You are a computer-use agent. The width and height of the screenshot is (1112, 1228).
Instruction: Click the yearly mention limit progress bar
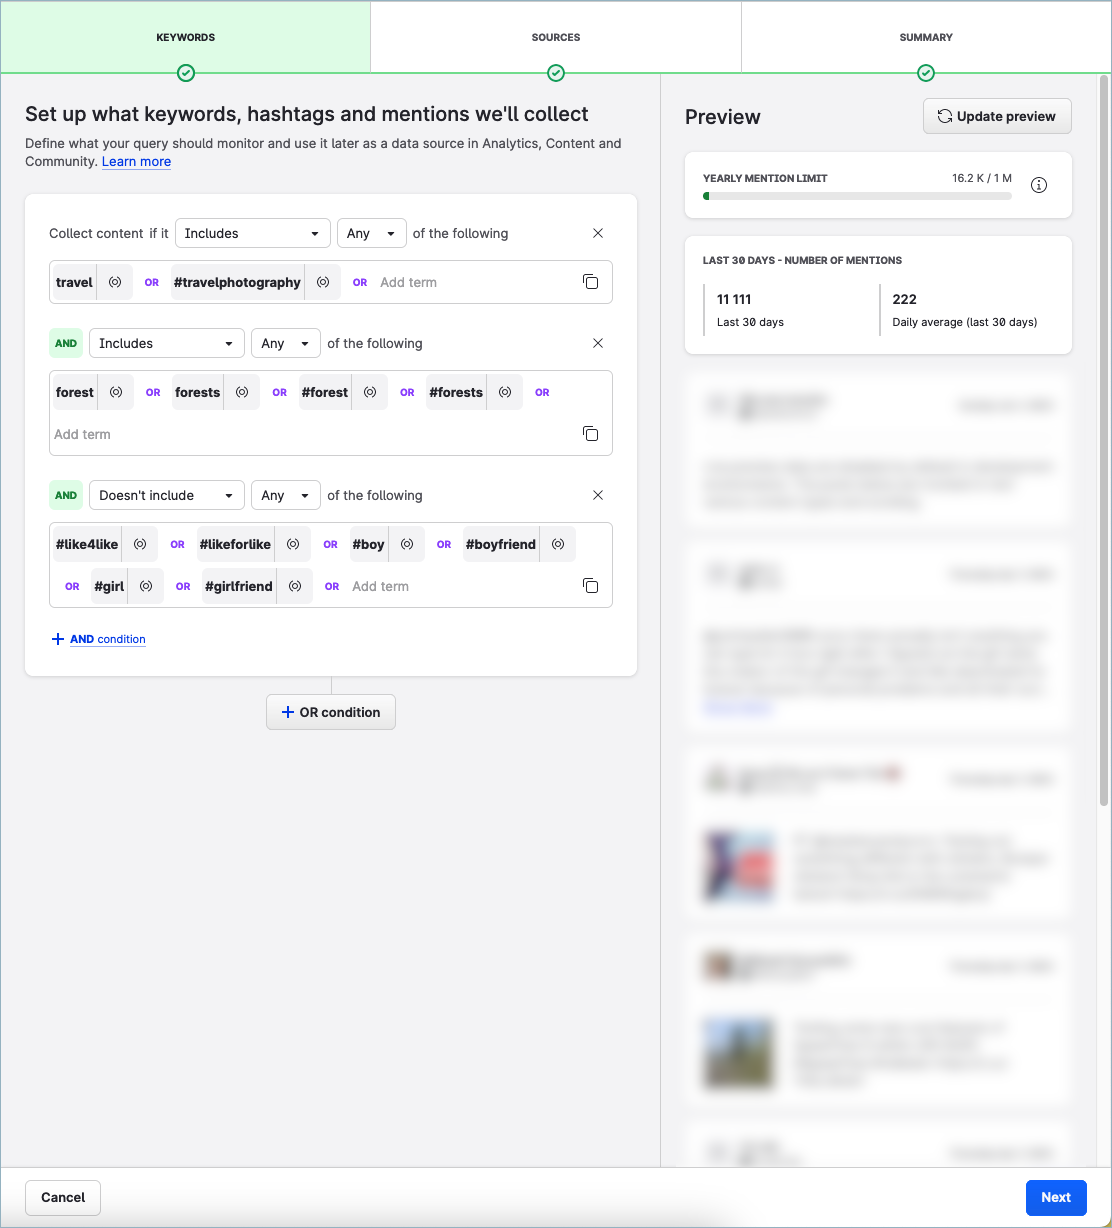pos(857,196)
